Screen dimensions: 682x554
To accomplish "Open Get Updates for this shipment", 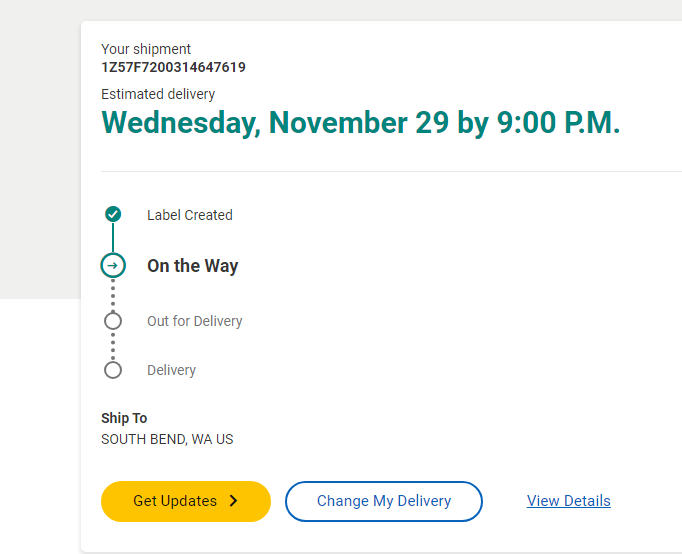I will point(186,501).
